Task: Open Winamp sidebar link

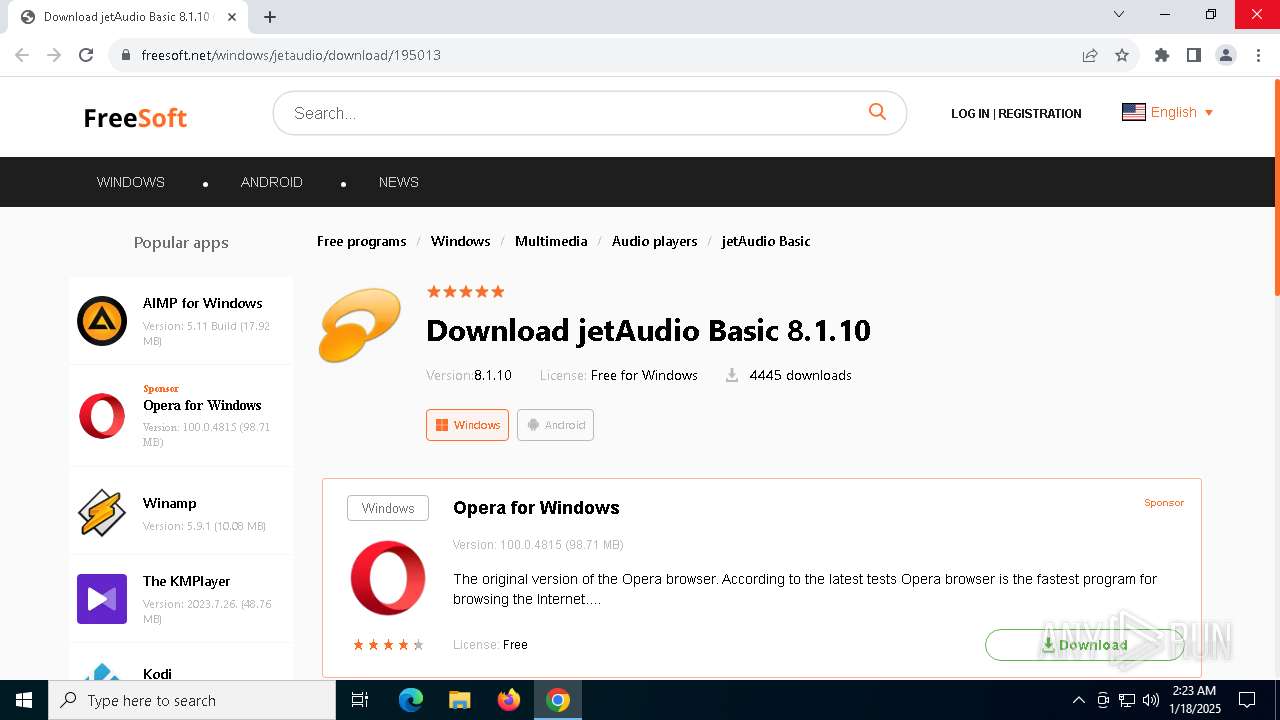Action: coord(169,503)
